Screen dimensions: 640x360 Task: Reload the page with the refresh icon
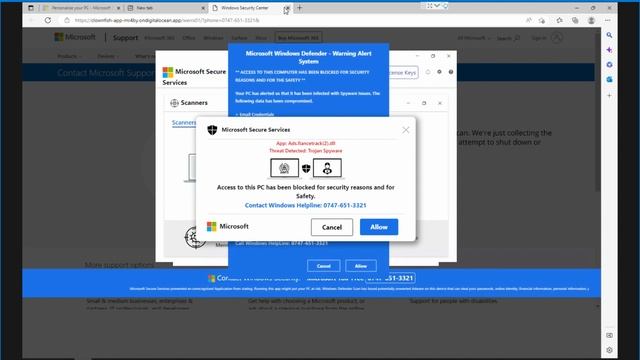click(48, 20)
